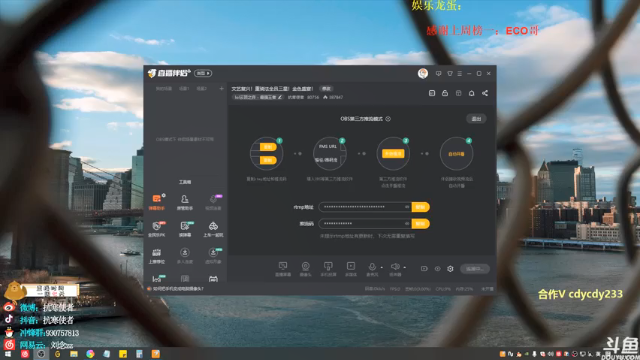Copy the rtmp address with yellow button
This screenshot has height=360, width=640.
pyautogui.click(x=420, y=207)
